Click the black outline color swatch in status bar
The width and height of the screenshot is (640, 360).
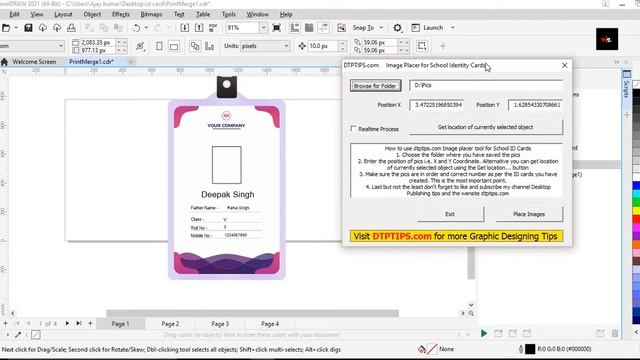530,349
